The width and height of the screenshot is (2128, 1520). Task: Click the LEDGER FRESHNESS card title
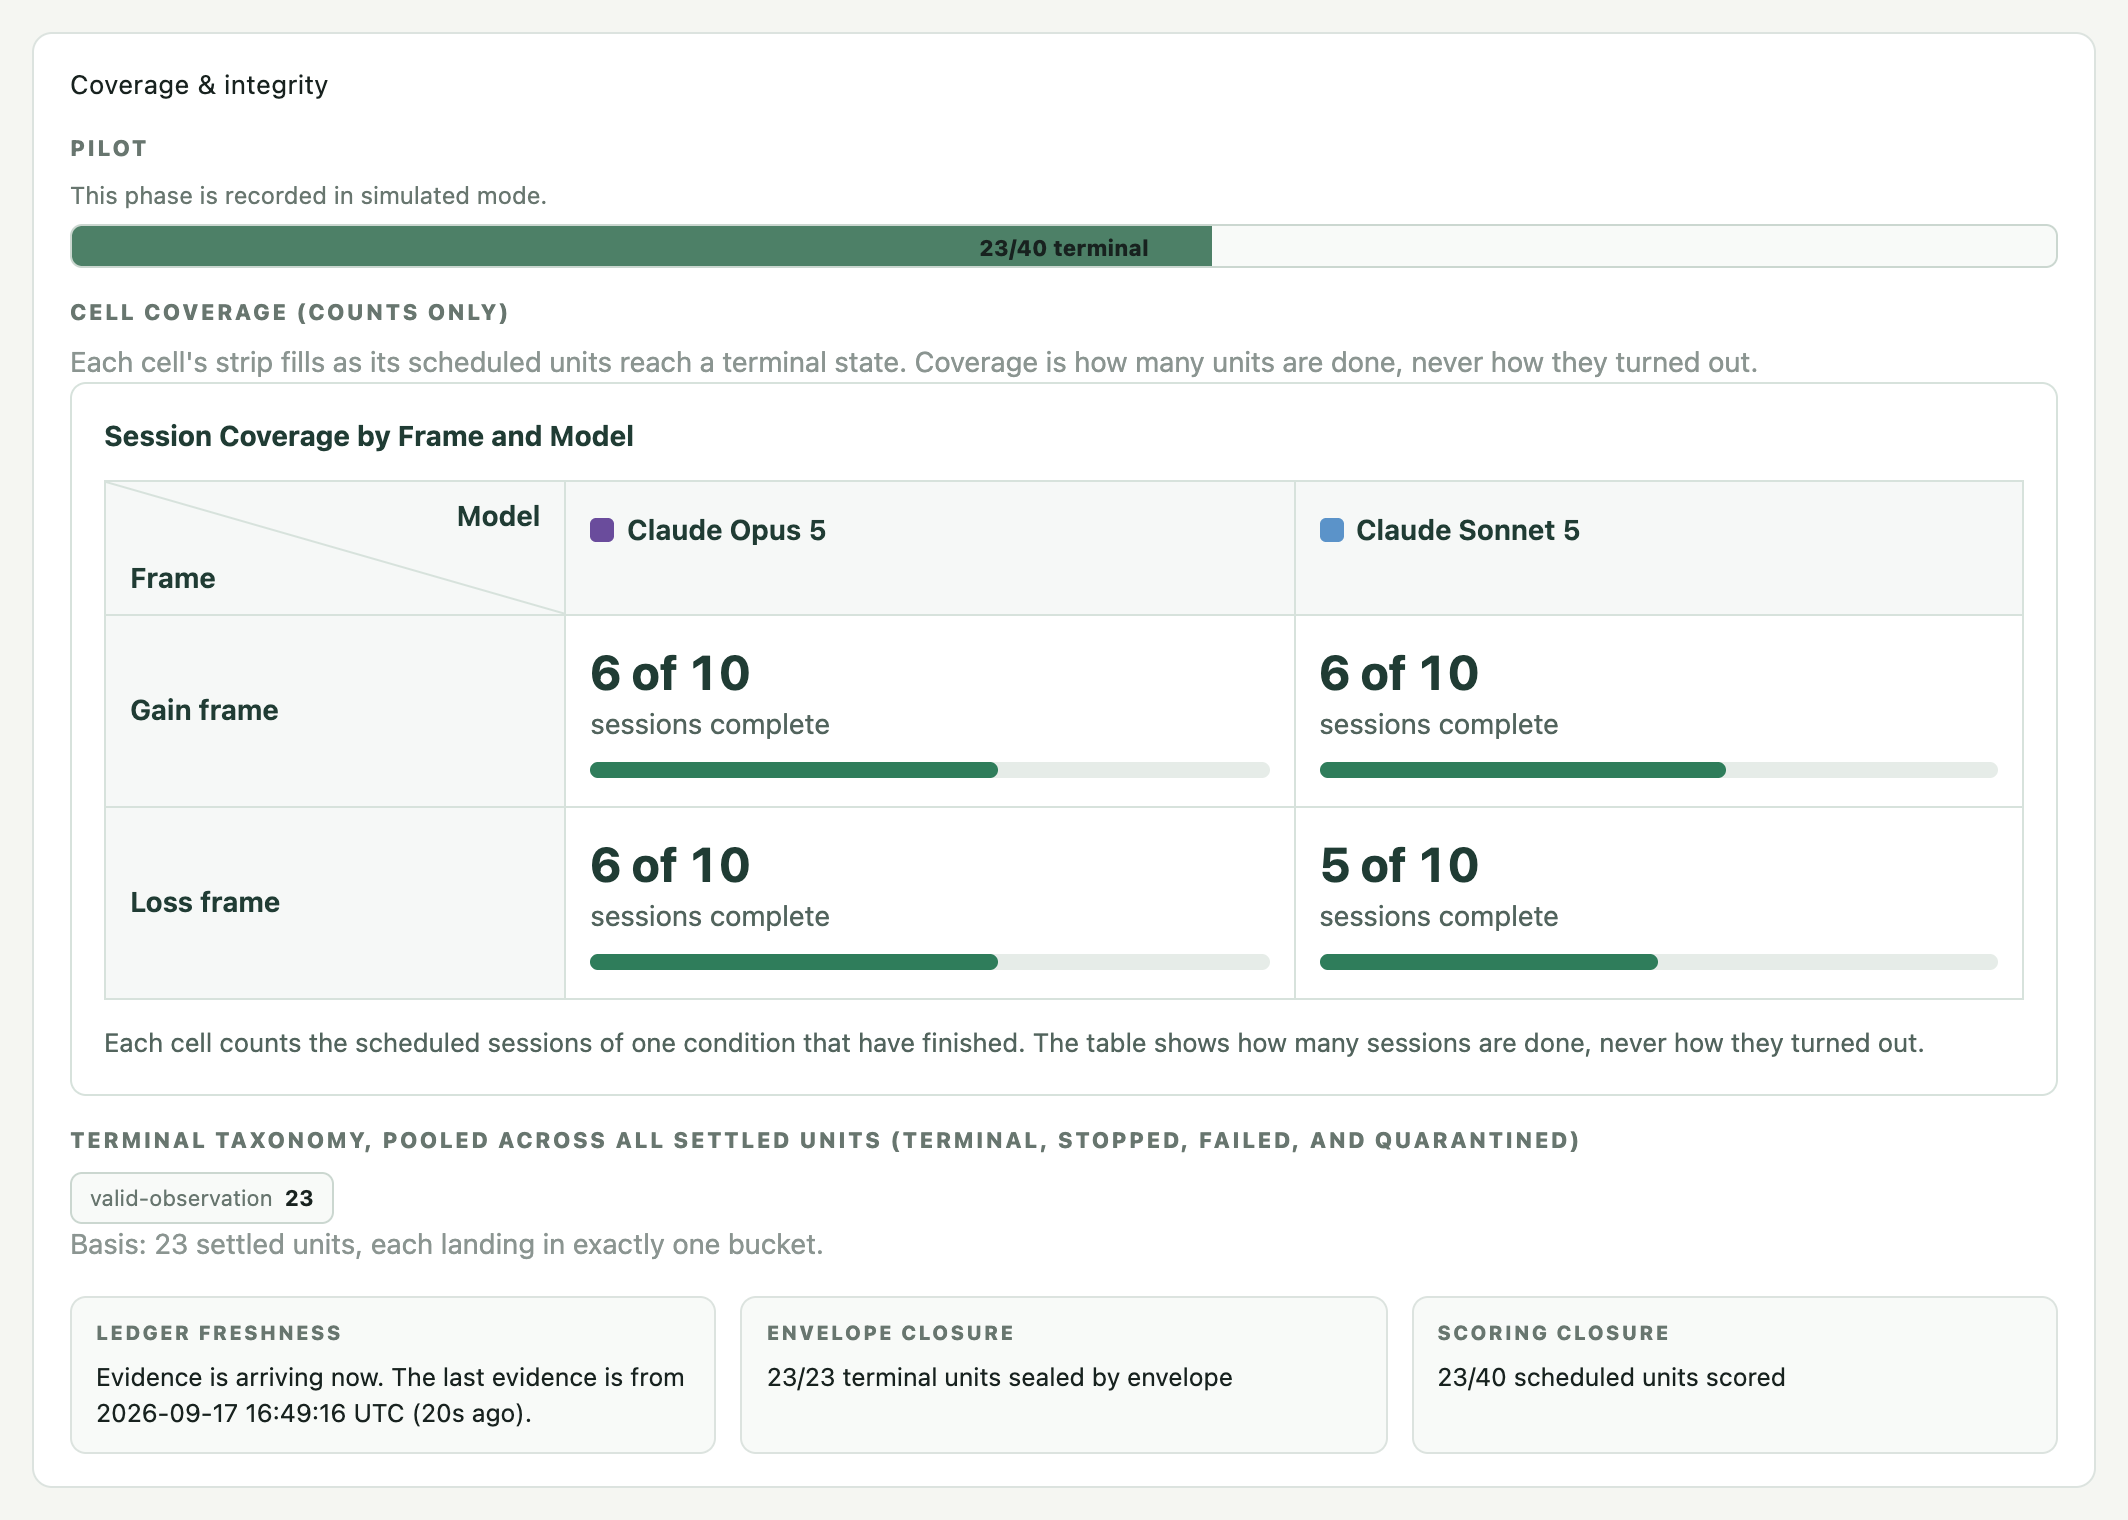point(219,1333)
